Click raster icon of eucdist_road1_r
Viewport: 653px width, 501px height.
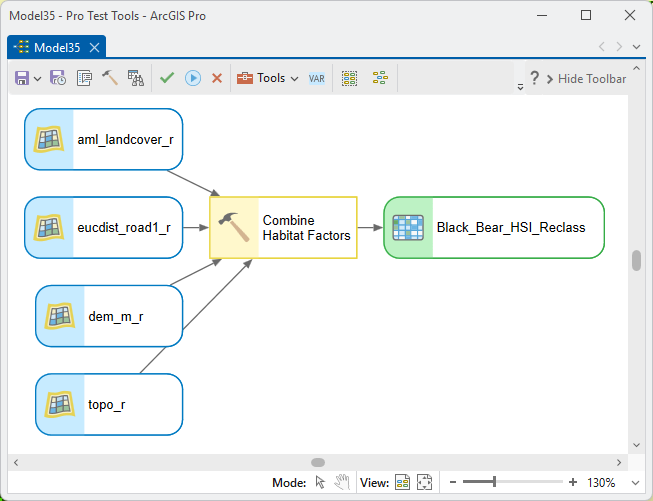49,227
